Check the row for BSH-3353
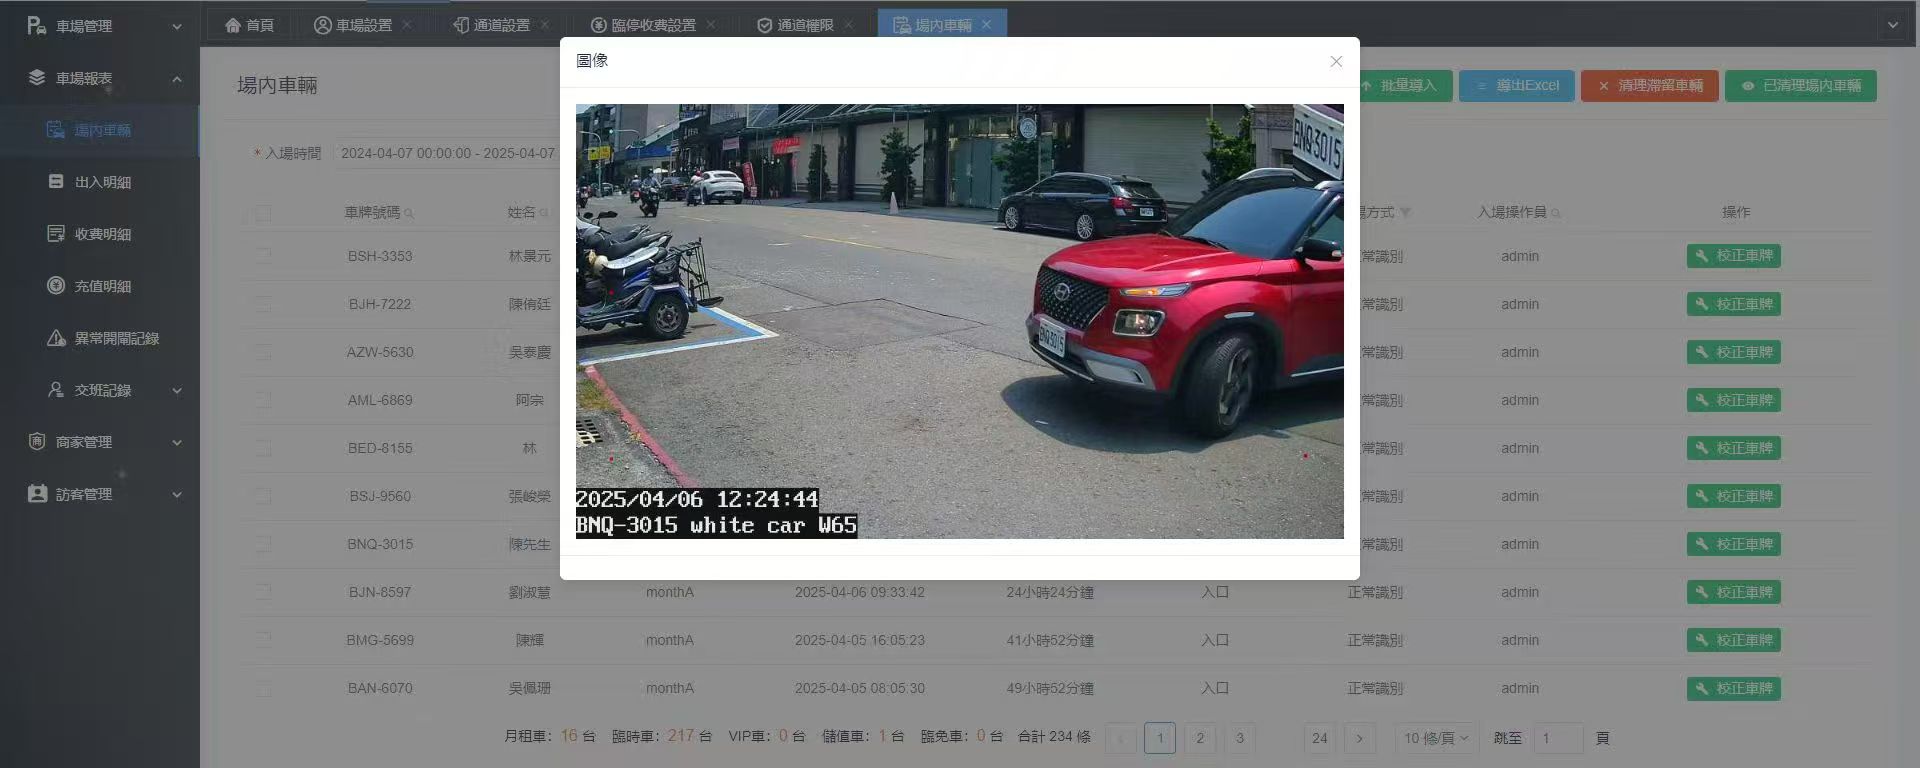The height and width of the screenshot is (768, 1920). pyautogui.click(x=263, y=256)
